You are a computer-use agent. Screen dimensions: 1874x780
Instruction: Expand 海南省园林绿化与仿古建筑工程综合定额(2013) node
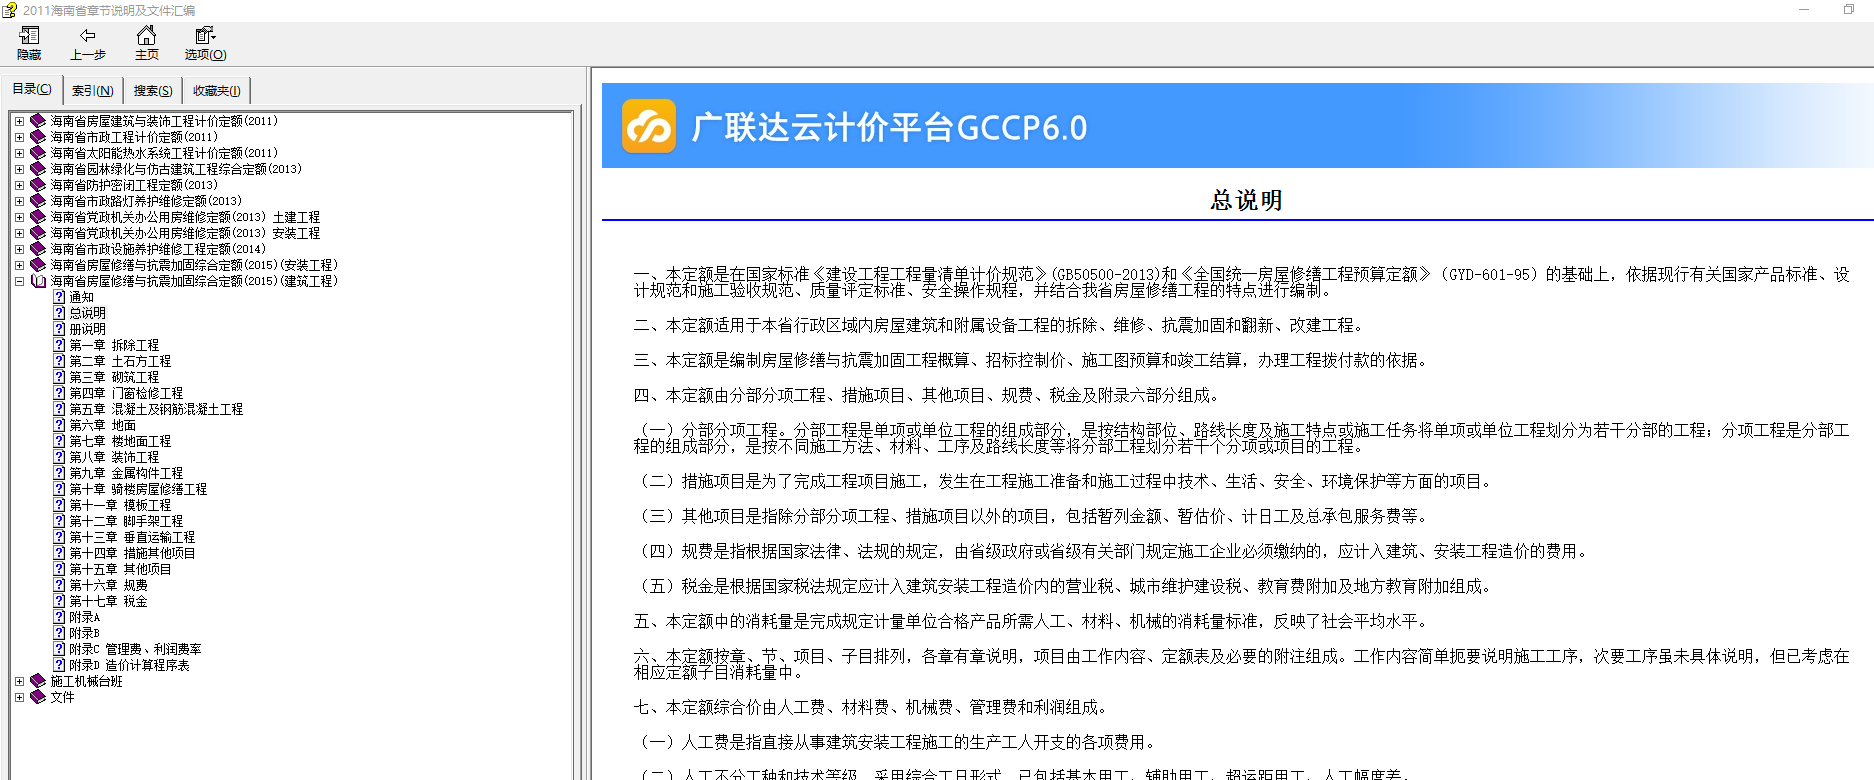19,169
